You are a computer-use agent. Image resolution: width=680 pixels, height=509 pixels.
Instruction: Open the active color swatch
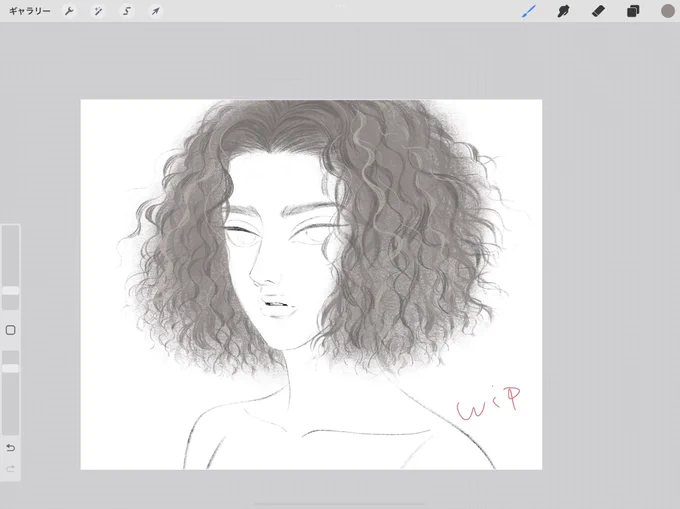pos(667,11)
